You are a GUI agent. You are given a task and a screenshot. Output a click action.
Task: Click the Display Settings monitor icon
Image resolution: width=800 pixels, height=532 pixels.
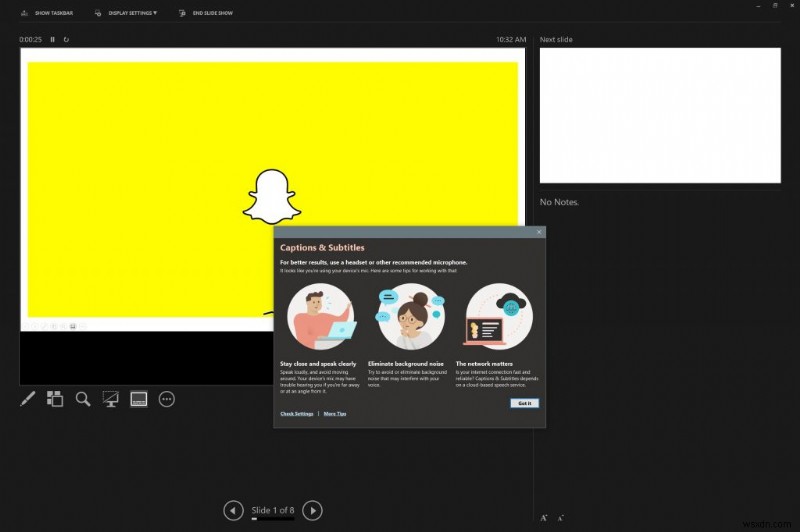[98, 13]
